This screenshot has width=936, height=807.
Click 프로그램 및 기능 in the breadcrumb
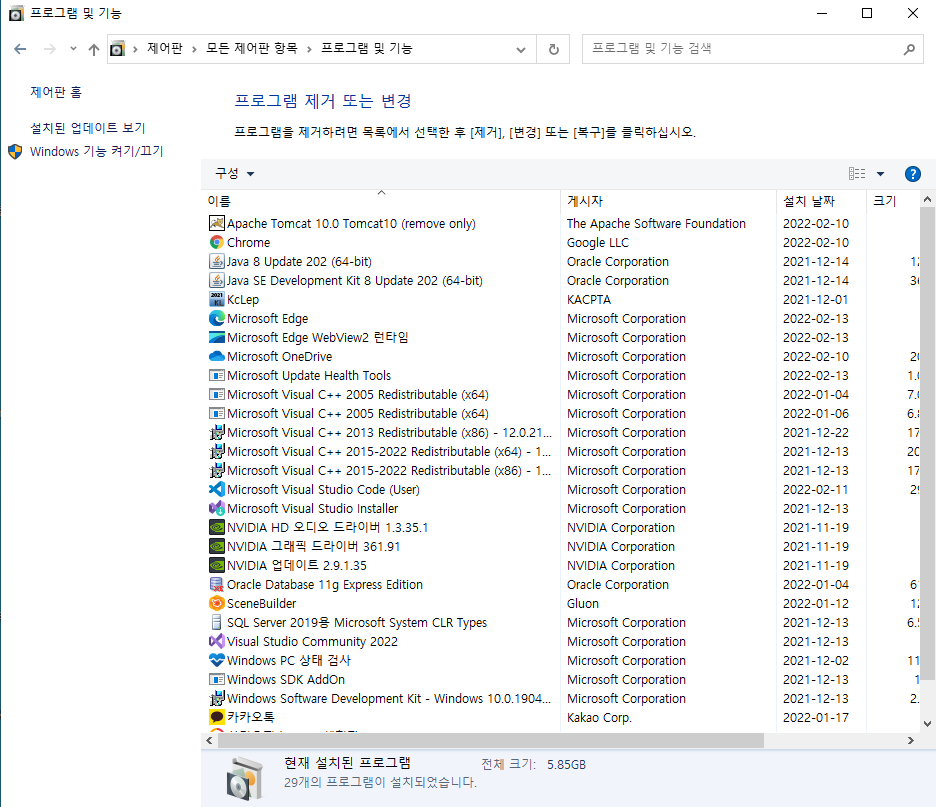point(367,48)
